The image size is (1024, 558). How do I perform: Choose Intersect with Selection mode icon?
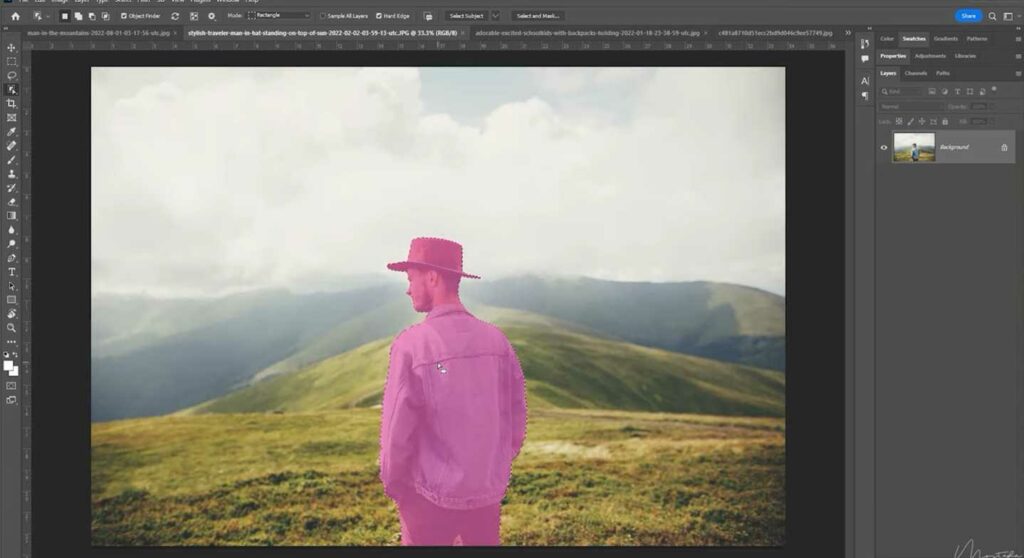[105, 16]
